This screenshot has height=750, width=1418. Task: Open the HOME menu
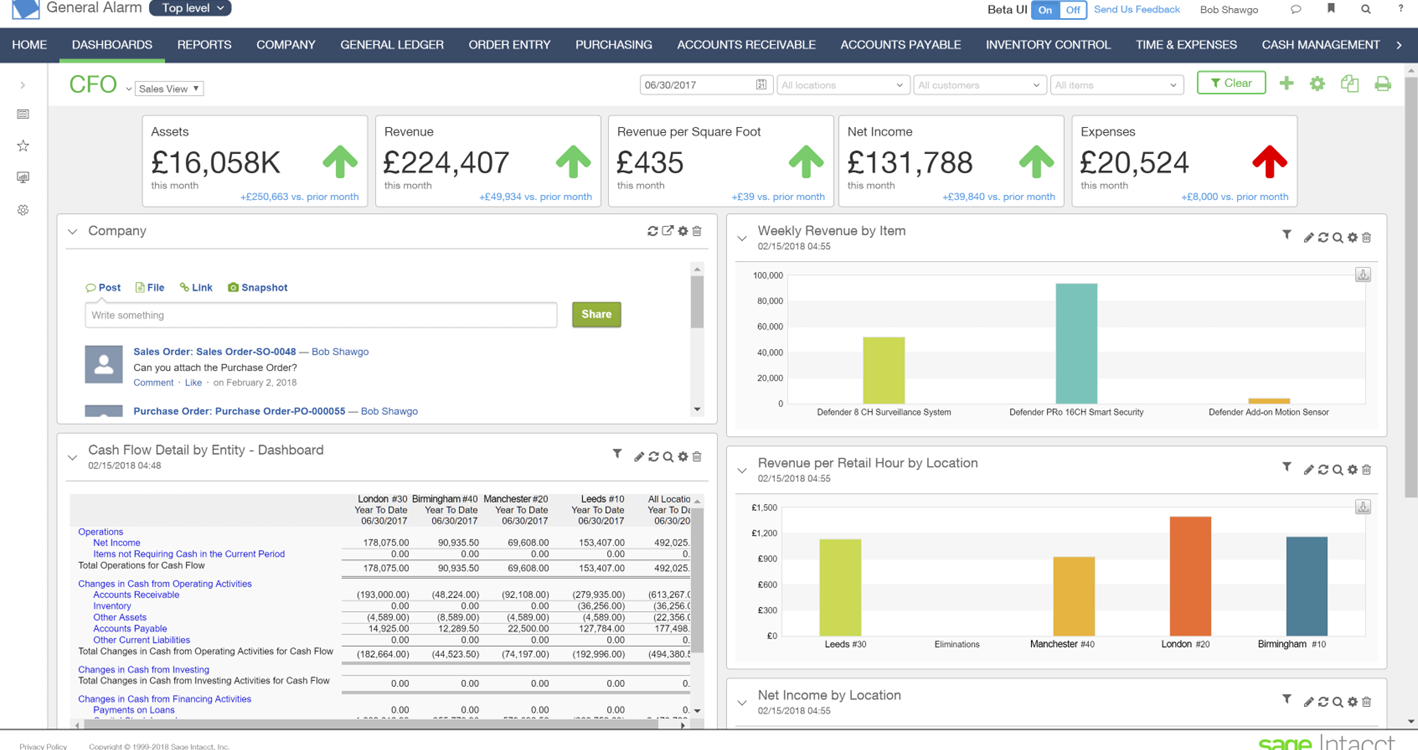click(x=29, y=45)
